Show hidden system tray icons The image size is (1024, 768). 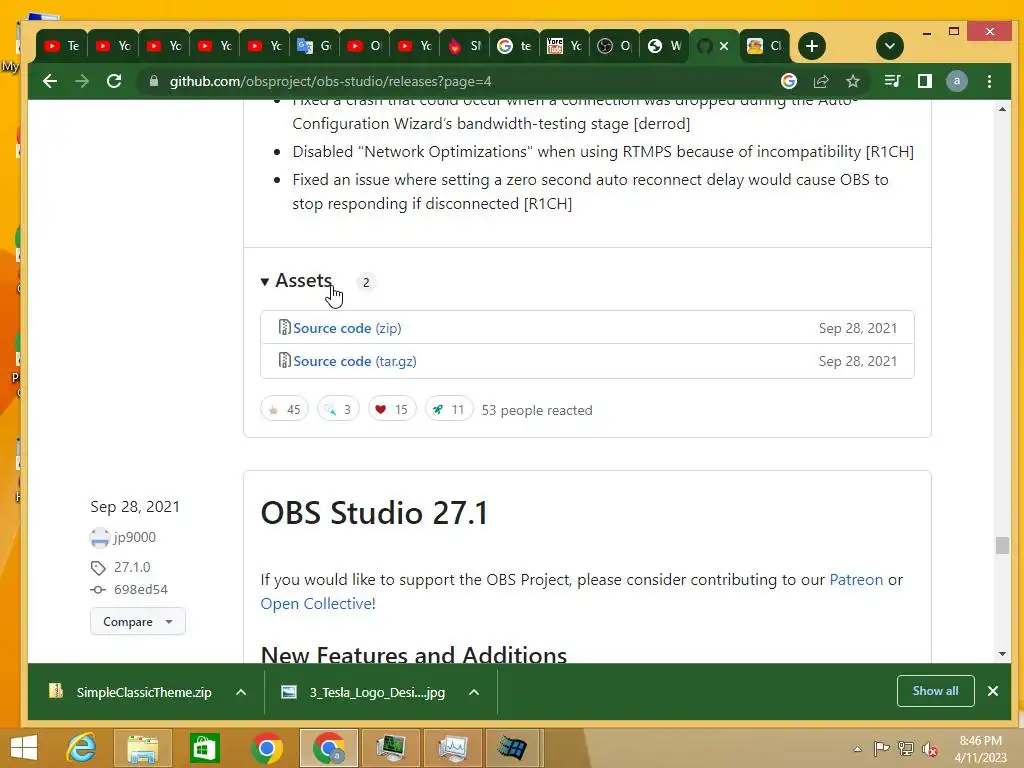pyautogui.click(x=857, y=748)
